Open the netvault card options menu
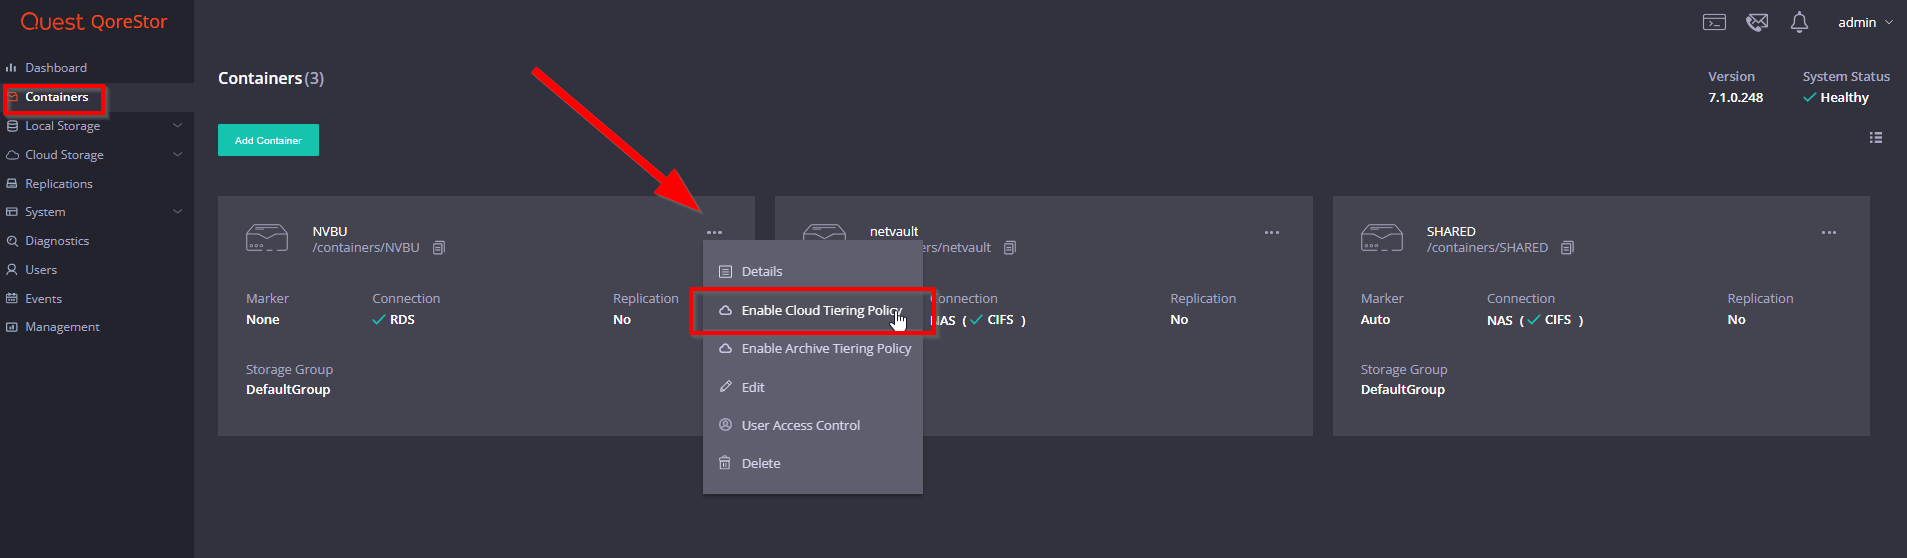The height and width of the screenshot is (558, 1907). (1272, 233)
